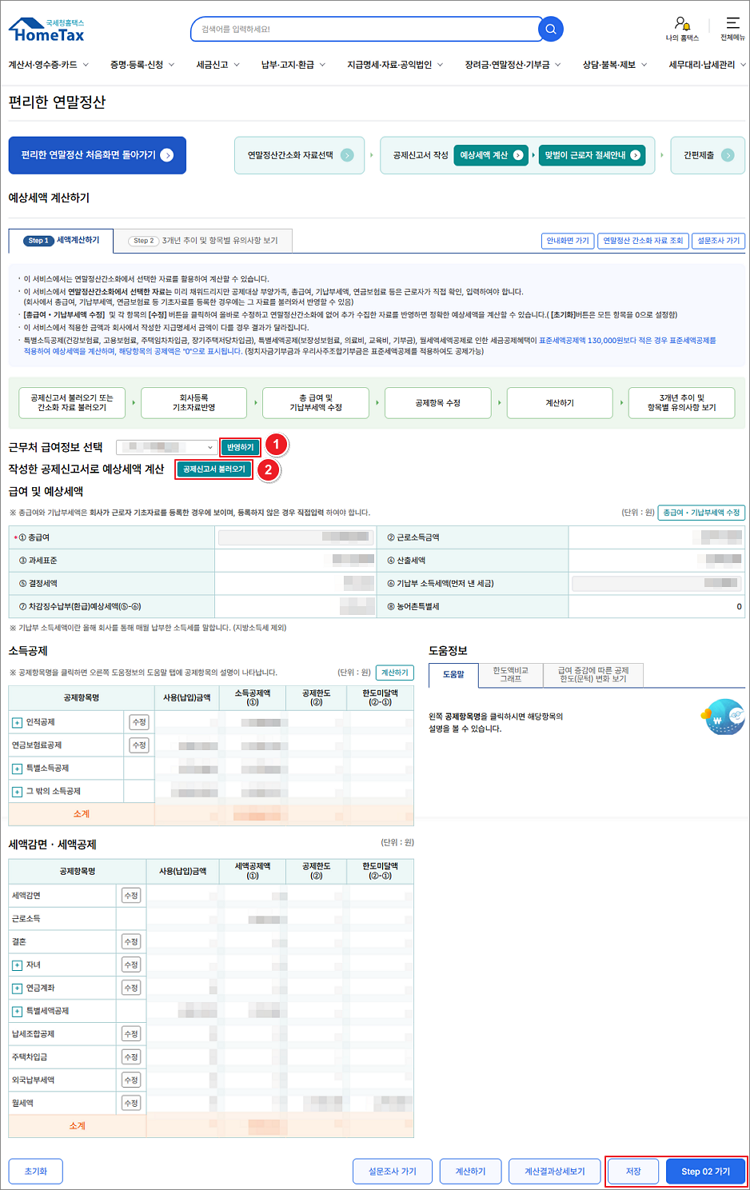750x1190 pixels.
Task: Click 기납부 소득세액 input field
Action: [x=656, y=584]
